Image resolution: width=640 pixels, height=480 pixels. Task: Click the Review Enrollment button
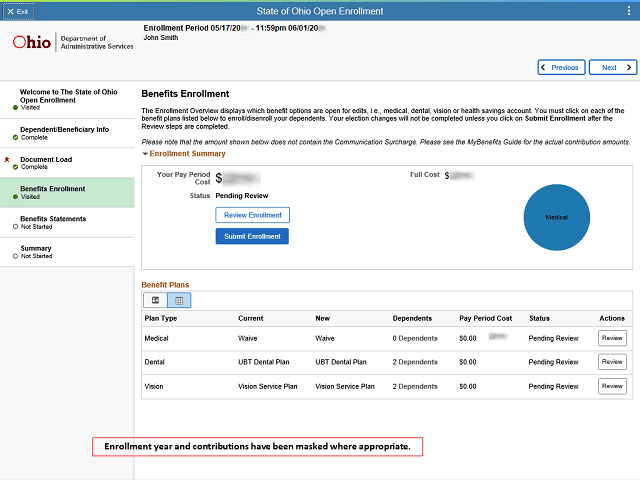[x=252, y=215]
